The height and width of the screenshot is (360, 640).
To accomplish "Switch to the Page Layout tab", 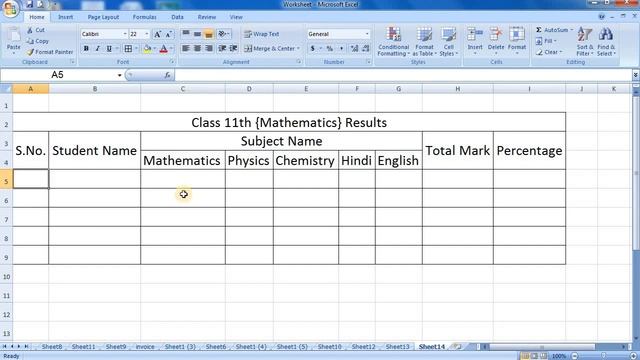I will [x=103, y=17].
